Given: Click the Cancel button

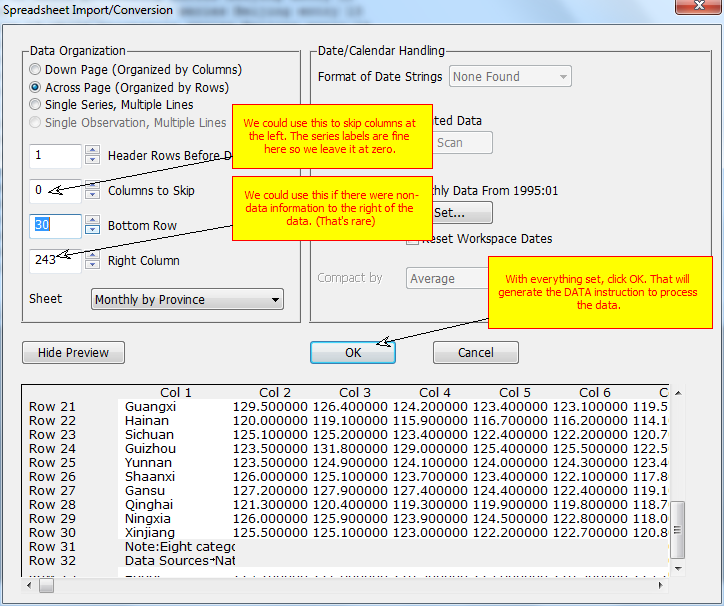Looking at the screenshot, I should [x=475, y=352].
